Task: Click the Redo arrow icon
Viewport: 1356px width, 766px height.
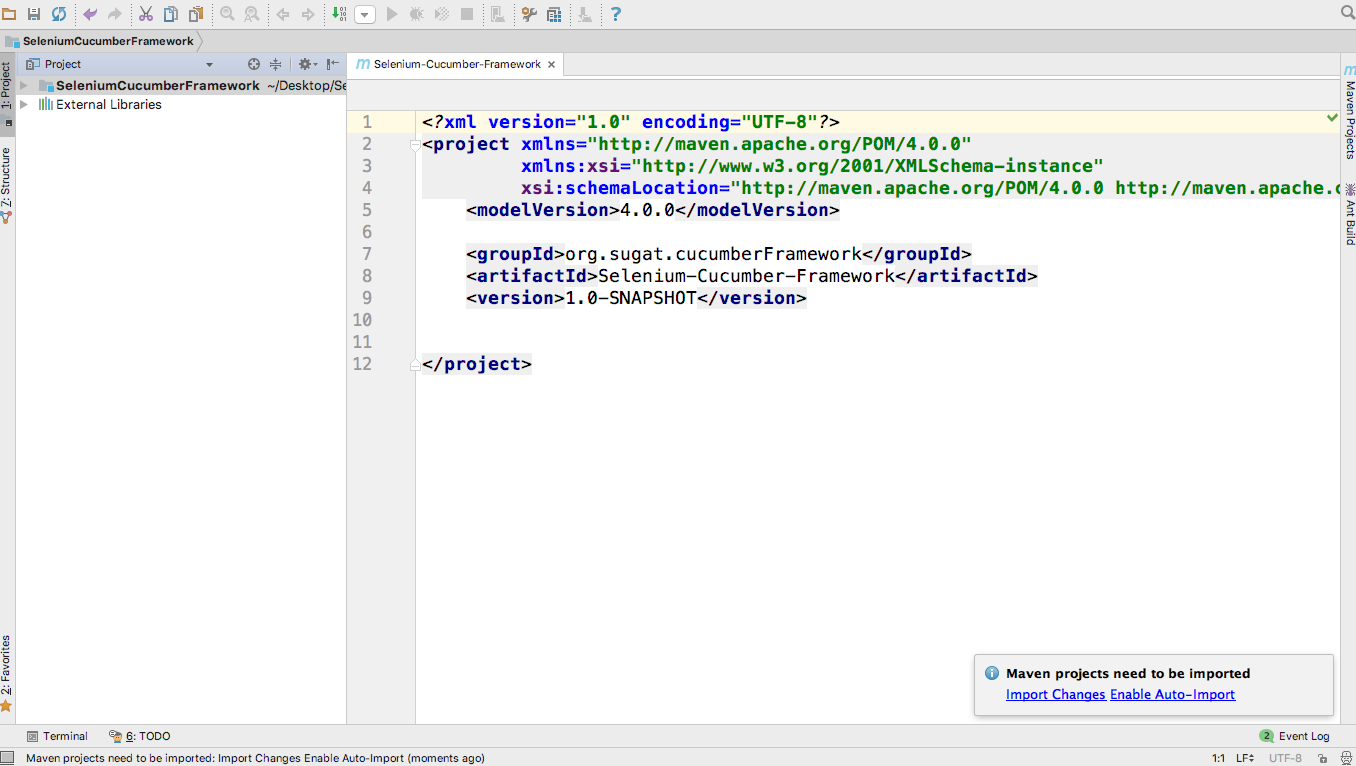Action: pos(115,14)
